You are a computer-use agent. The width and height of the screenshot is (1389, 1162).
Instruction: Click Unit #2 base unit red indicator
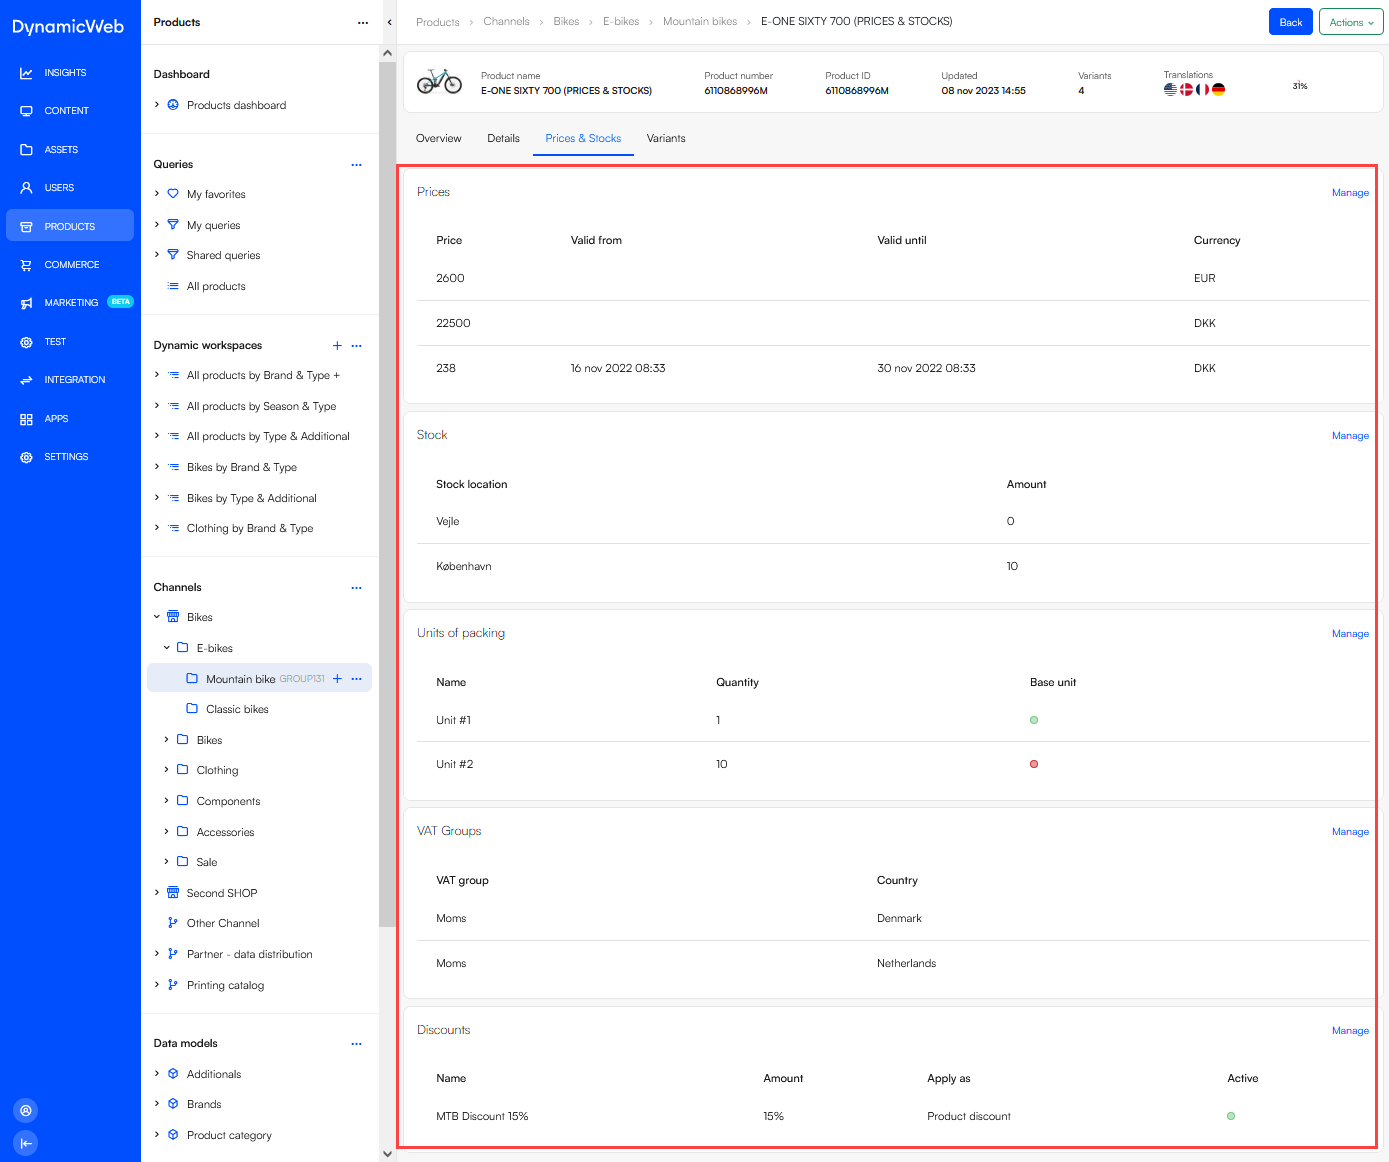(1034, 764)
